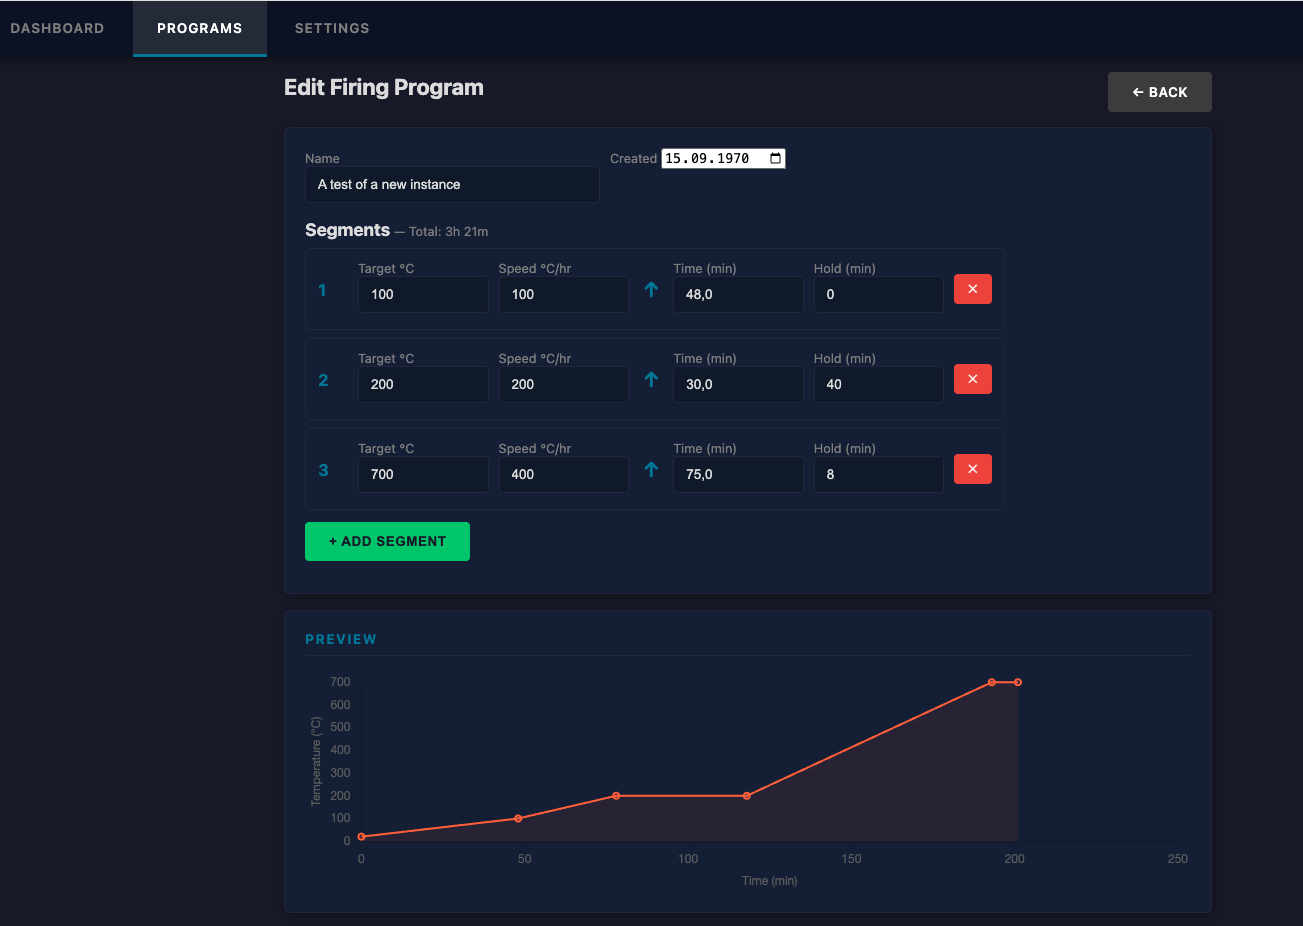Edit segment 2 Target °C field
This screenshot has width=1303, height=926.
point(423,384)
